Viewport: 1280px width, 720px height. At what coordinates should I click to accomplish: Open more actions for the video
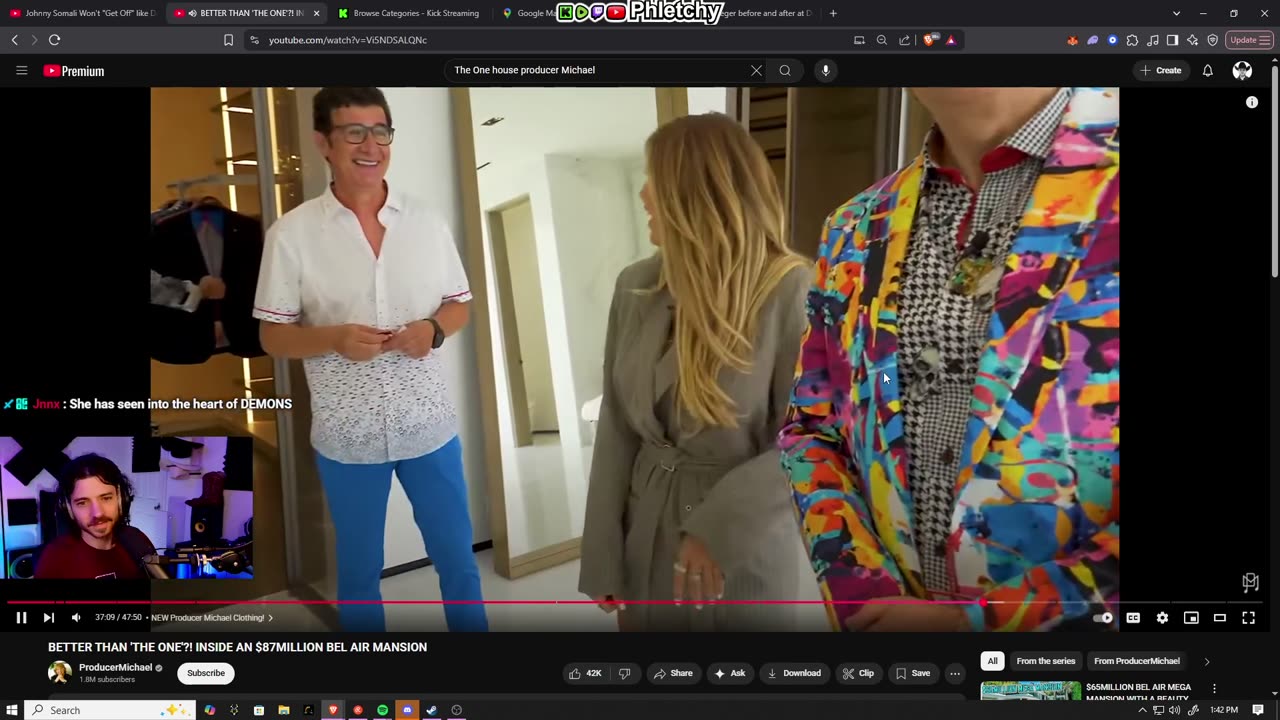(955, 673)
